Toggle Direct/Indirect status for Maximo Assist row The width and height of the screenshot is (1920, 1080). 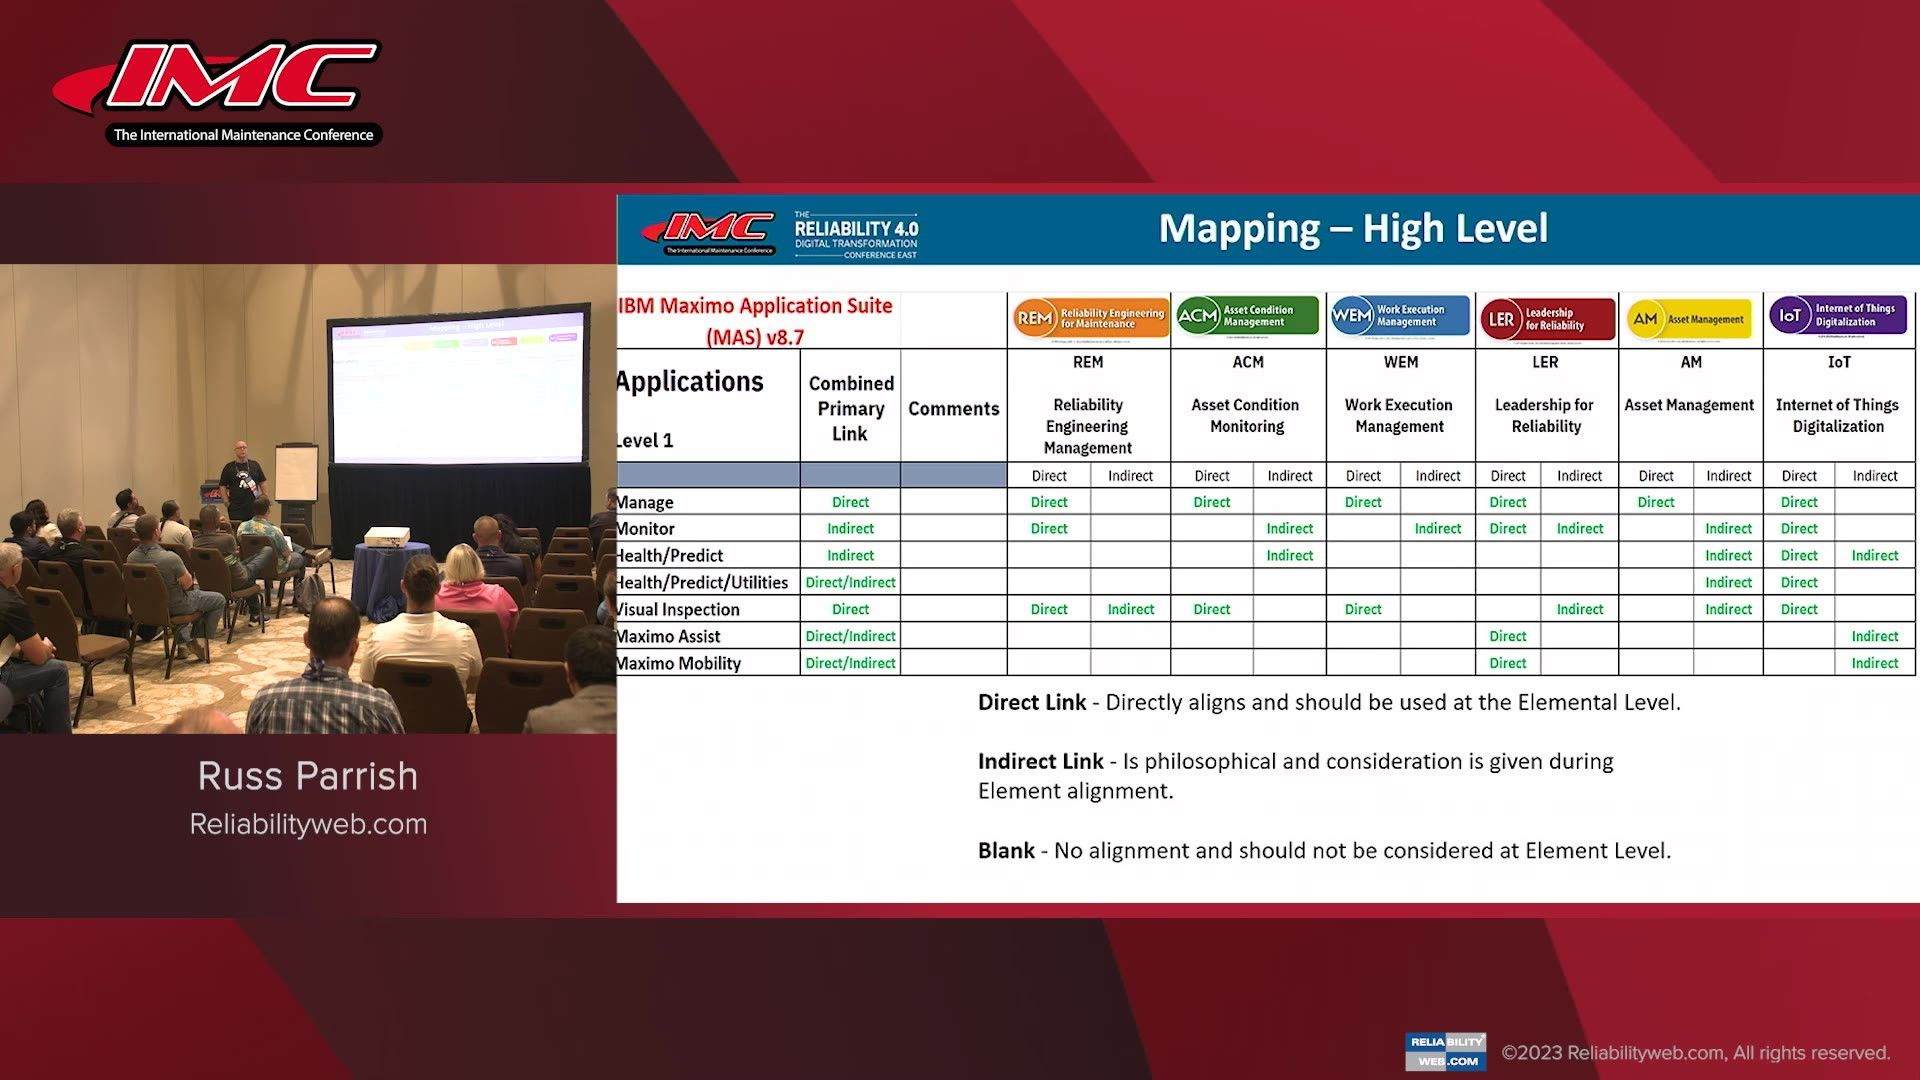(850, 635)
